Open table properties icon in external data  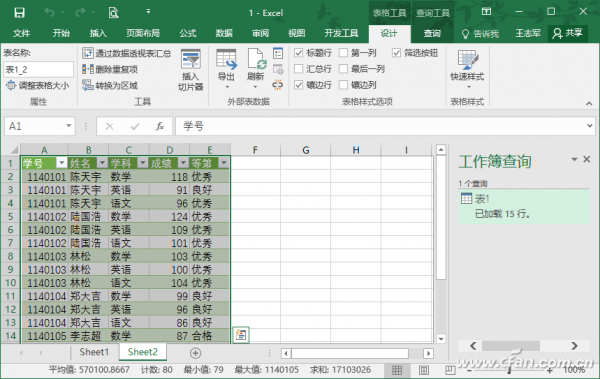(278, 53)
